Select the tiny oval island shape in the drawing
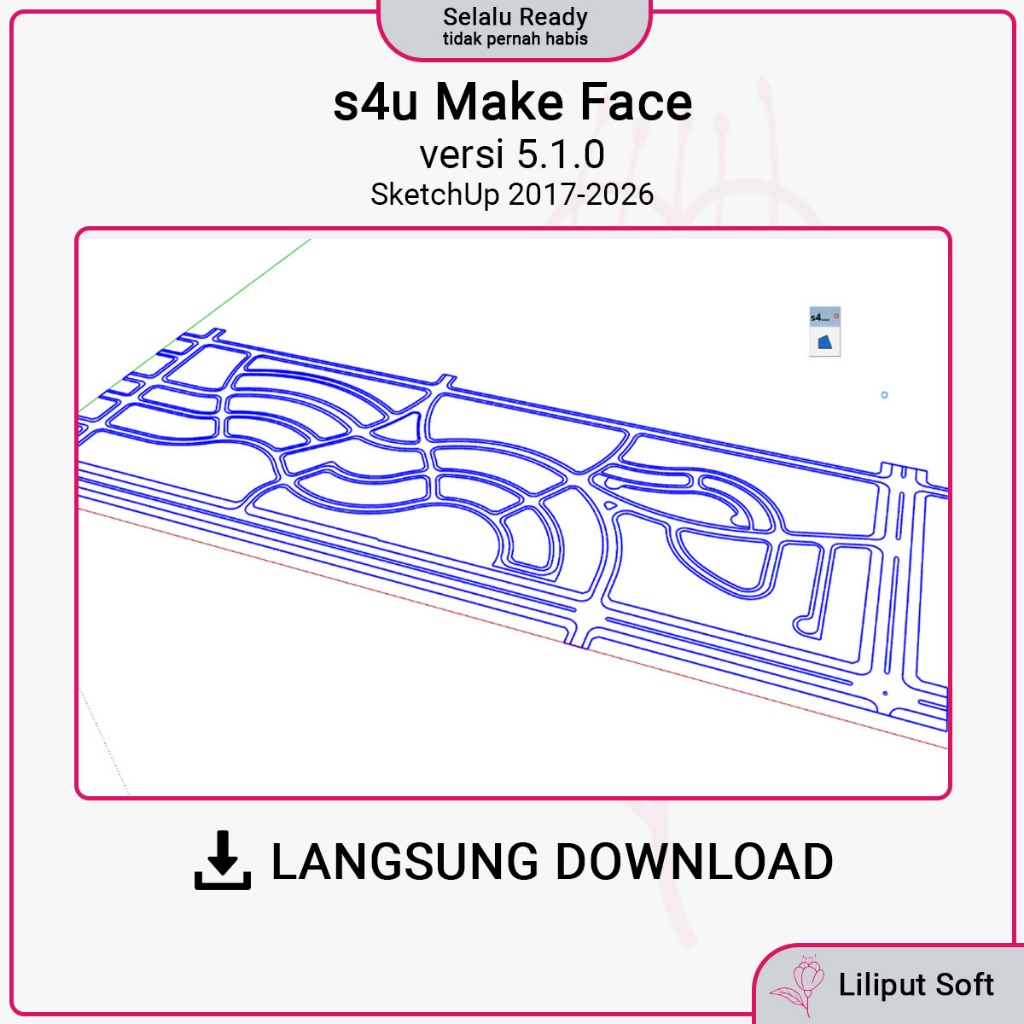1024x1024 pixels. point(609,505)
